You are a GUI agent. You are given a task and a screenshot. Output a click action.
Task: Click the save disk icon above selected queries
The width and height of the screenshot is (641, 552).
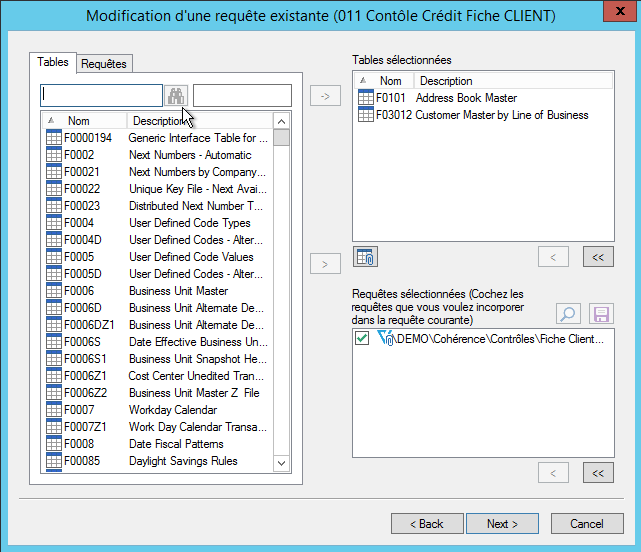600,314
